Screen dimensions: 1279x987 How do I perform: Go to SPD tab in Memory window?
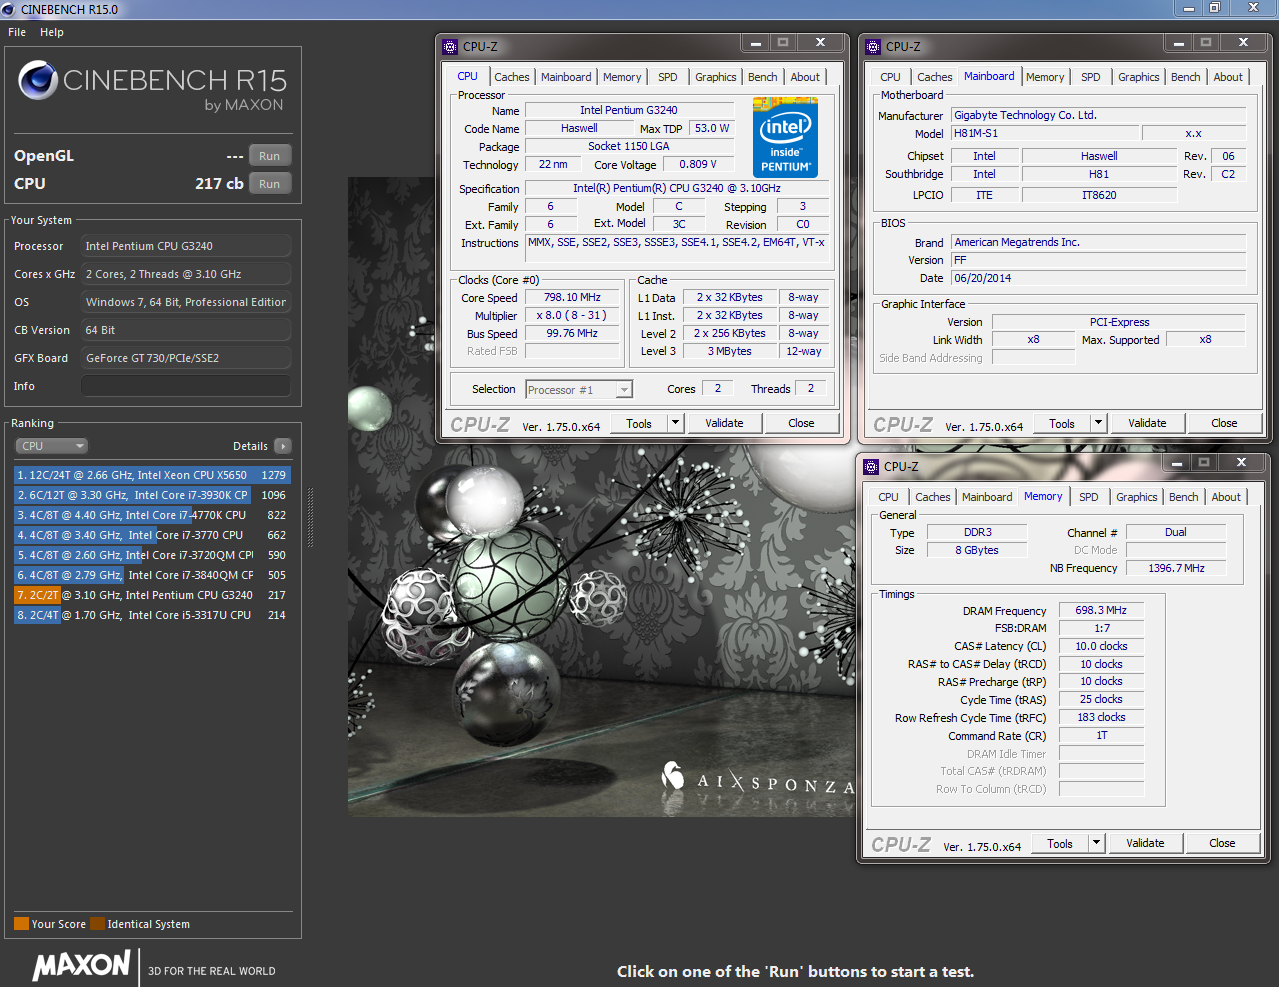[x=1089, y=497]
